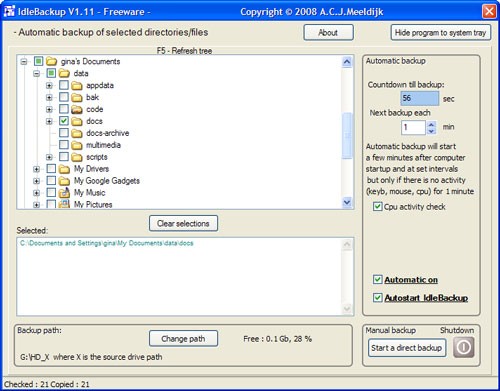Open the About dialog
The width and height of the screenshot is (500, 391).
(328, 33)
